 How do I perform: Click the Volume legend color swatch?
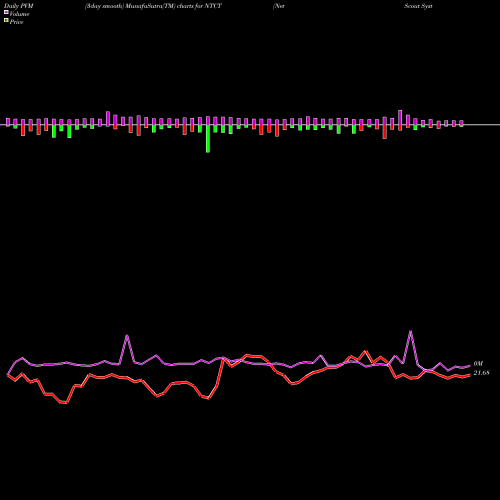[6, 12]
